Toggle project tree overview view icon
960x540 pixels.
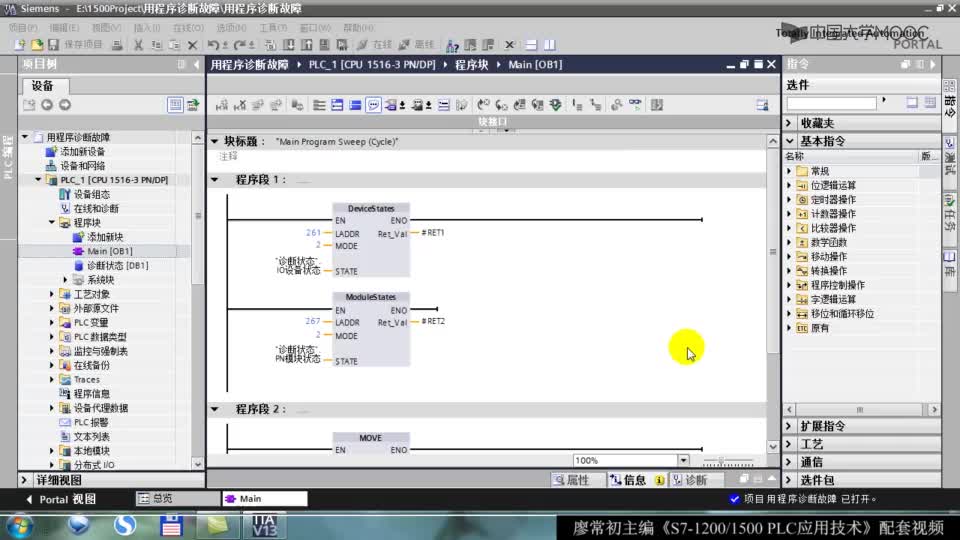click(175, 105)
